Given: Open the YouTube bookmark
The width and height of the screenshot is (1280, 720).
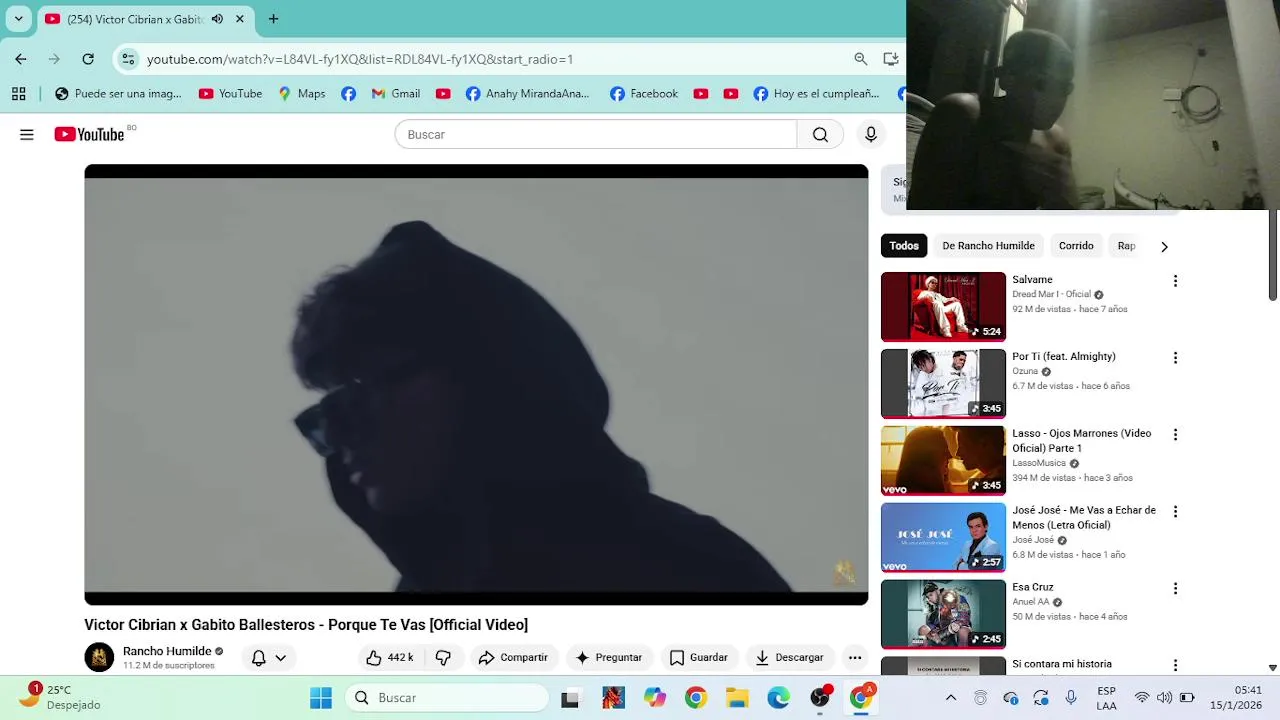Looking at the screenshot, I should 230,94.
